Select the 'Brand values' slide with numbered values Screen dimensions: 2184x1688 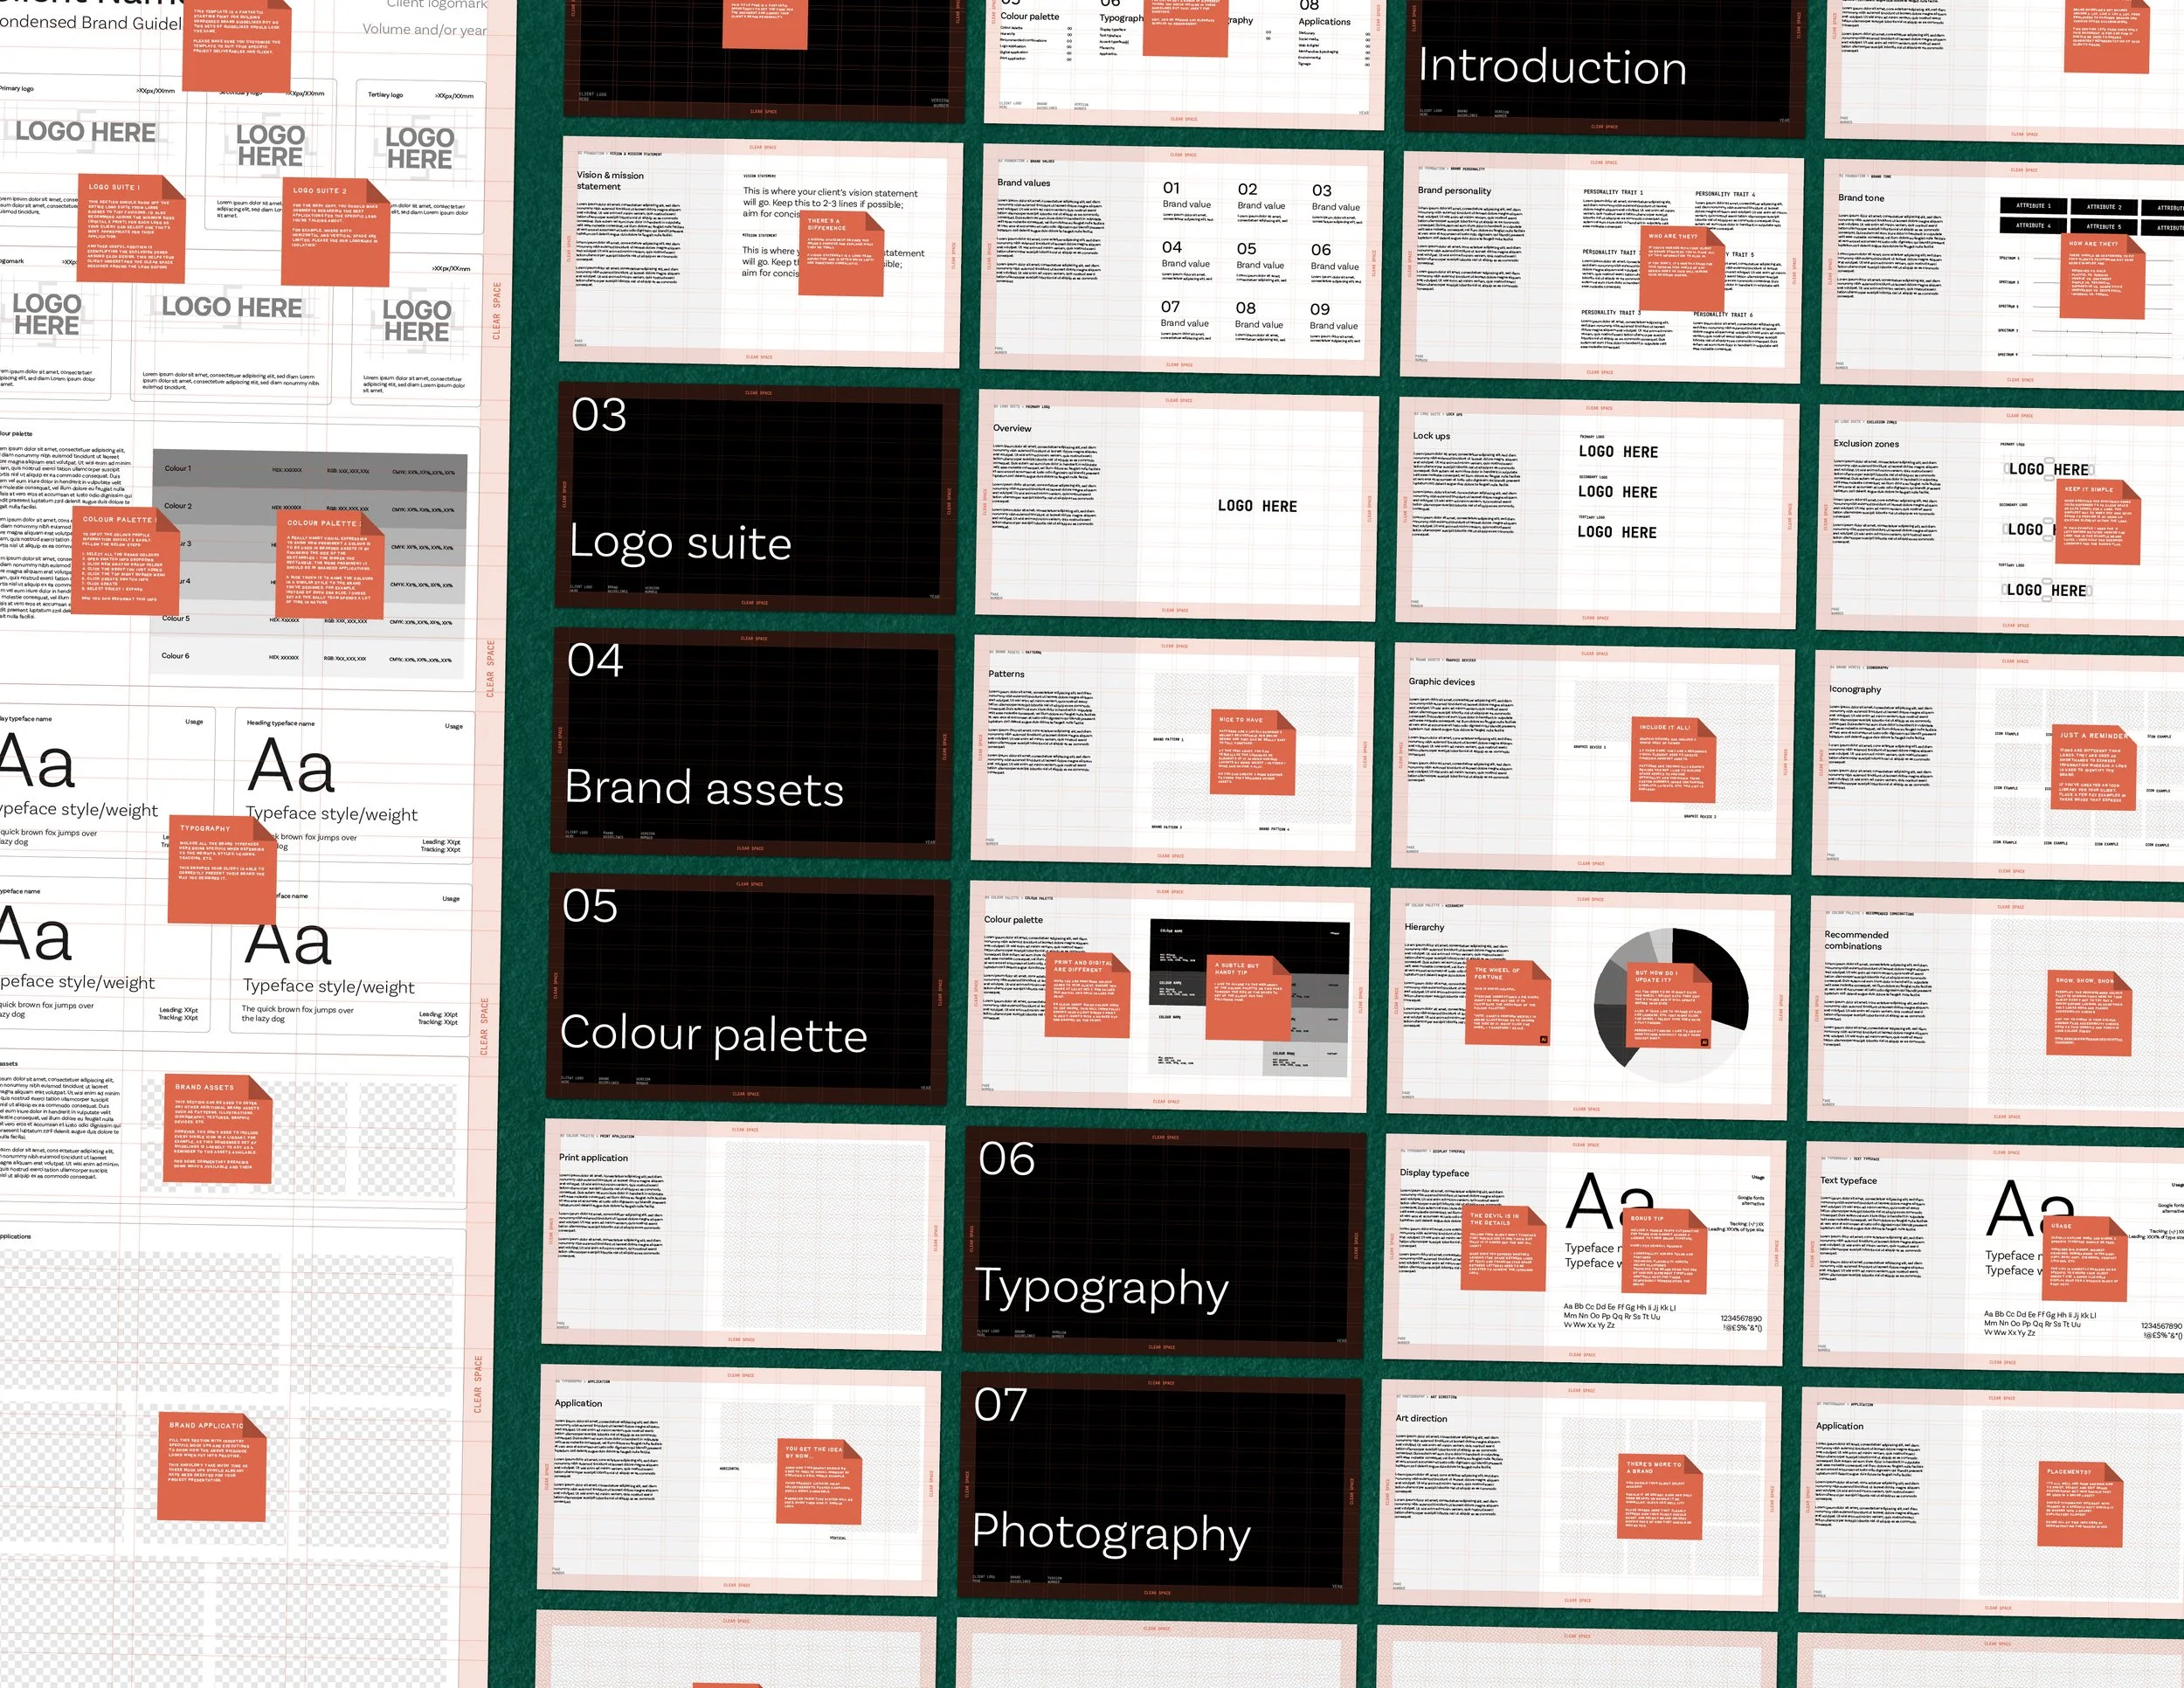pyautogui.click(x=1182, y=260)
